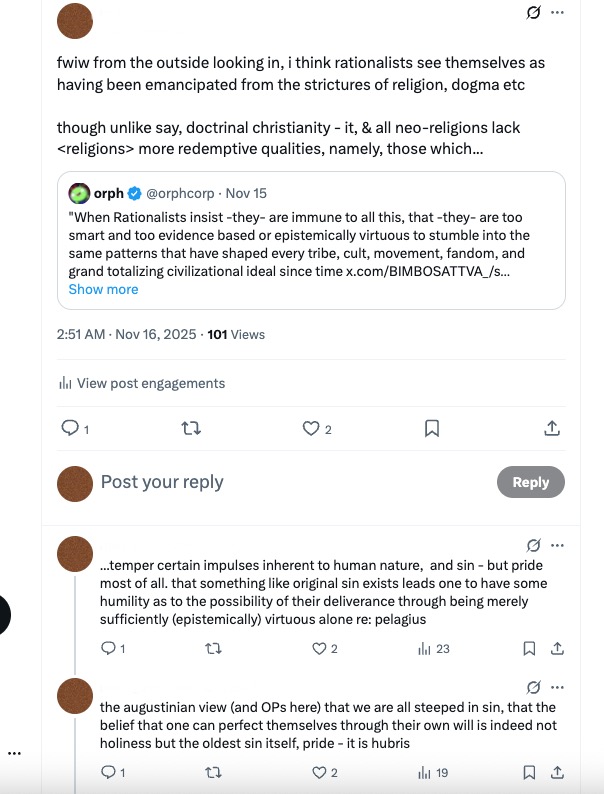Open the more options menu on main post
The height and width of the screenshot is (794, 604).
tap(558, 12)
